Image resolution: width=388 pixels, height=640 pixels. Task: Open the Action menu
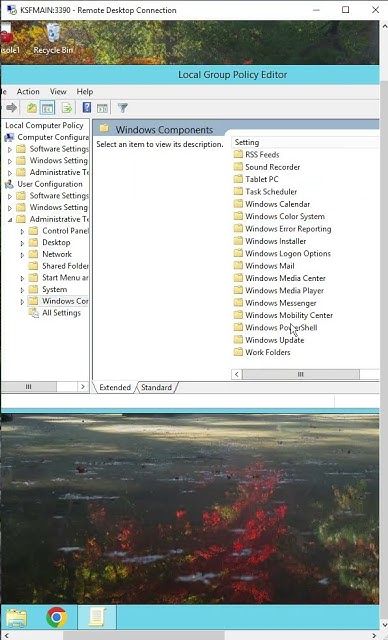(x=28, y=91)
